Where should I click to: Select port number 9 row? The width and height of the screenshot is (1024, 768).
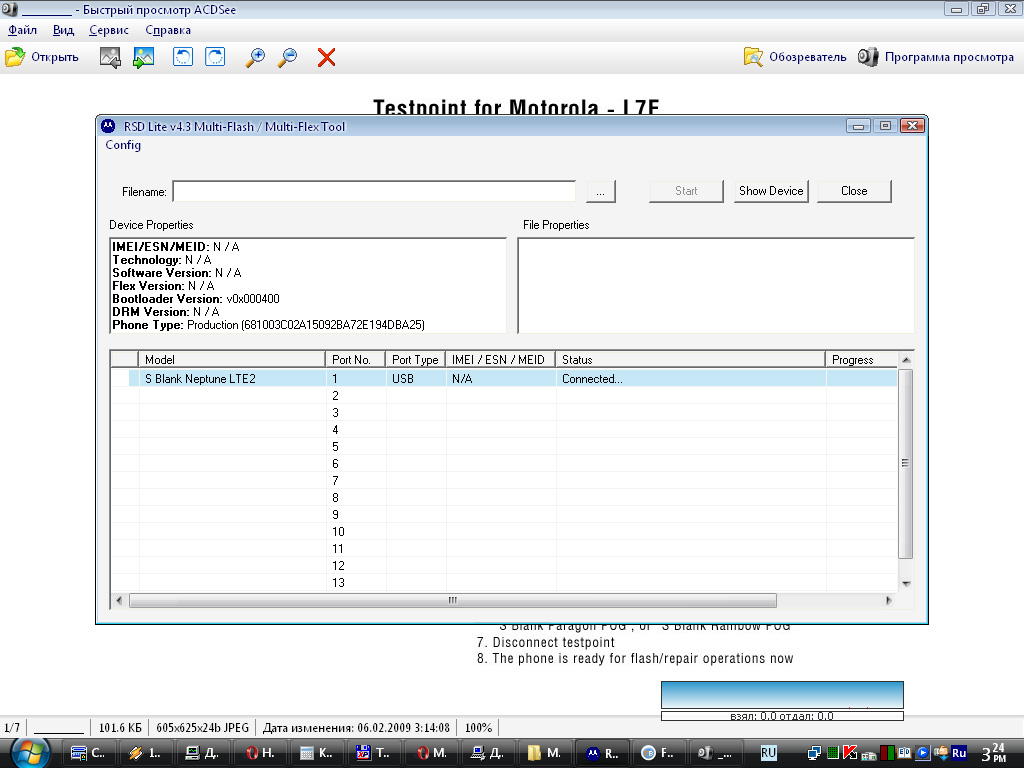[x=504, y=515]
